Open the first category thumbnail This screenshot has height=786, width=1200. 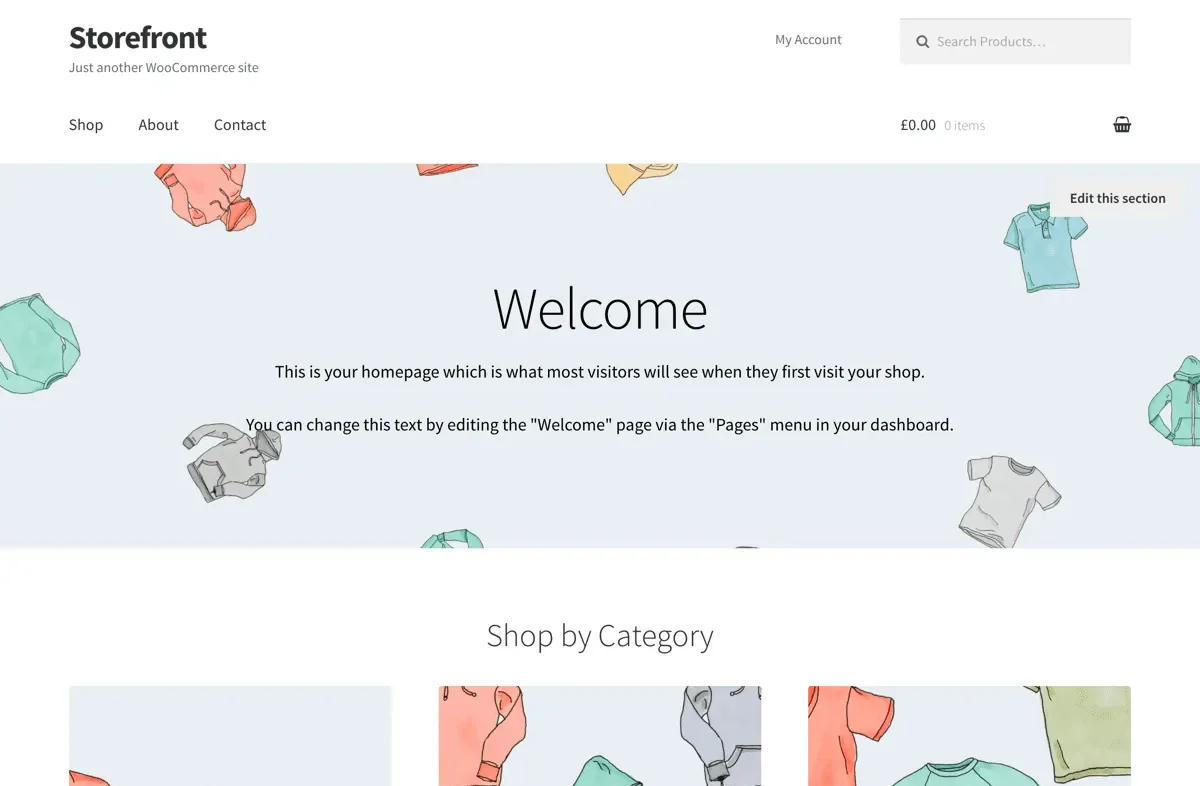[230, 736]
